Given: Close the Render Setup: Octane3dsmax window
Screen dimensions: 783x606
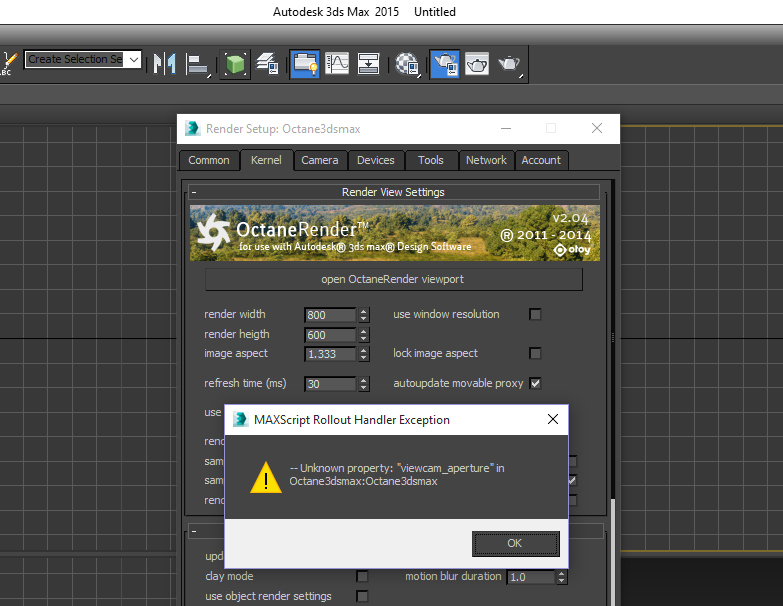Looking at the screenshot, I should 597,128.
